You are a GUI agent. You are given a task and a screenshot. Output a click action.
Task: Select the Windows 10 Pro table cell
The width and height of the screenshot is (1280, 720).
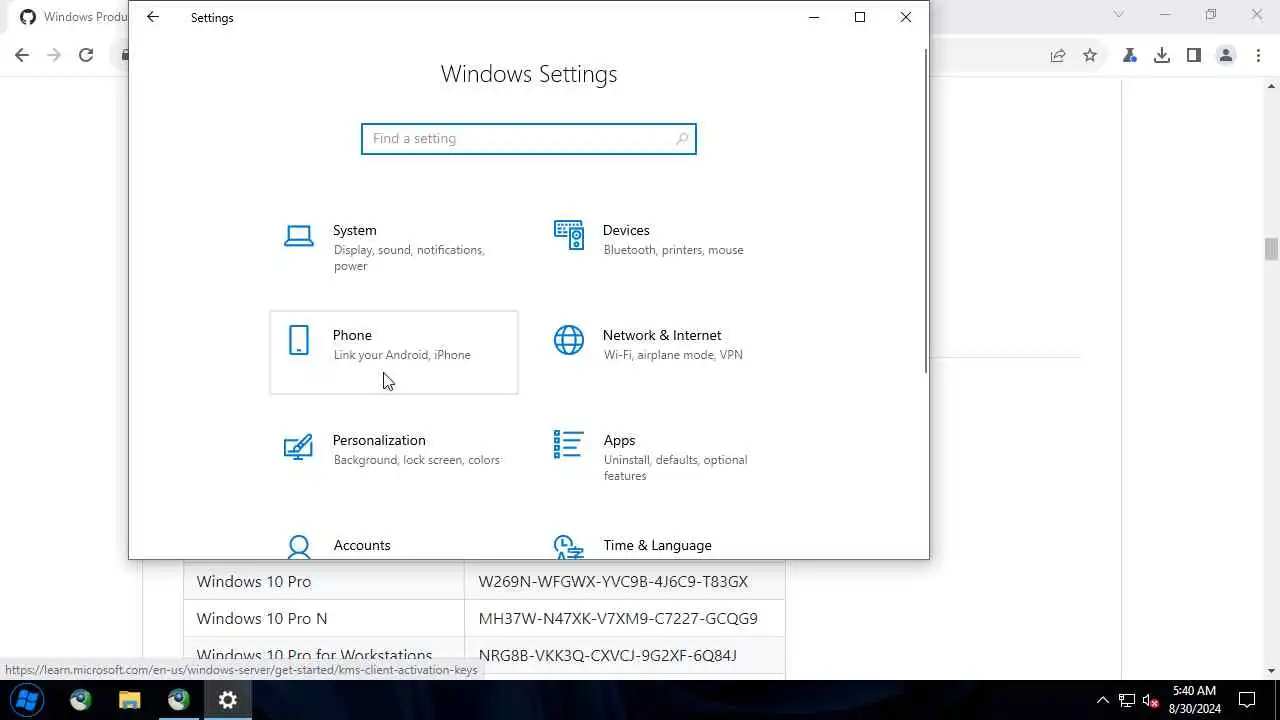tap(324, 581)
